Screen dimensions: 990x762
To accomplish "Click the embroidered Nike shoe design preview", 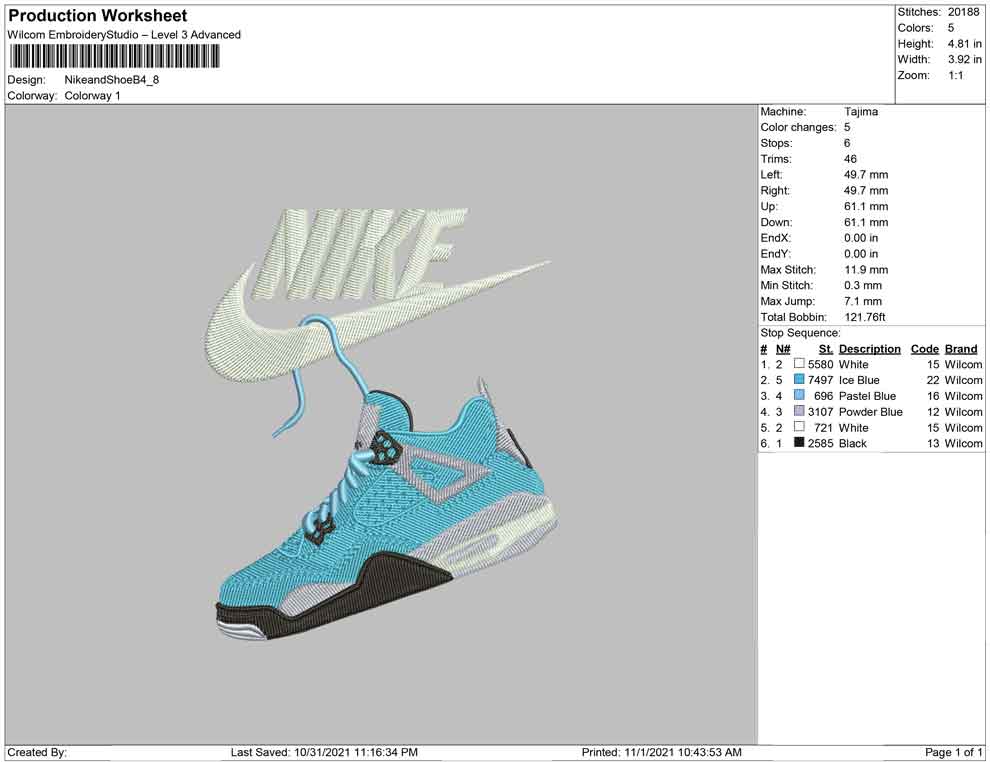I will pyautogui.click(x=381, y=426).
